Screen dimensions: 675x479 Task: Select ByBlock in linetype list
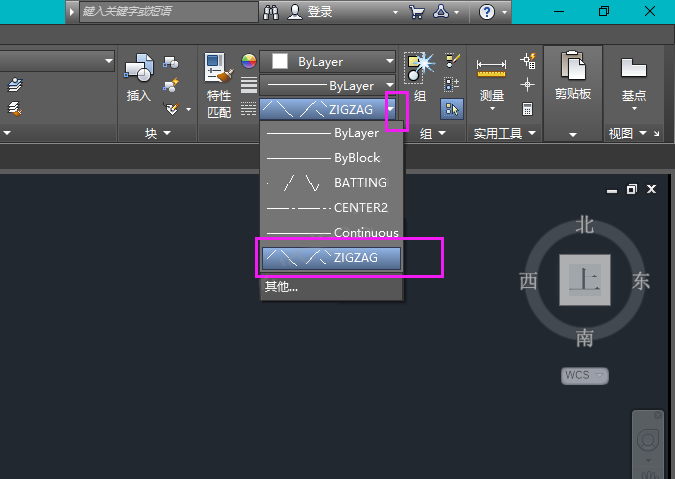pyautogui.click(x=331, y=158)
